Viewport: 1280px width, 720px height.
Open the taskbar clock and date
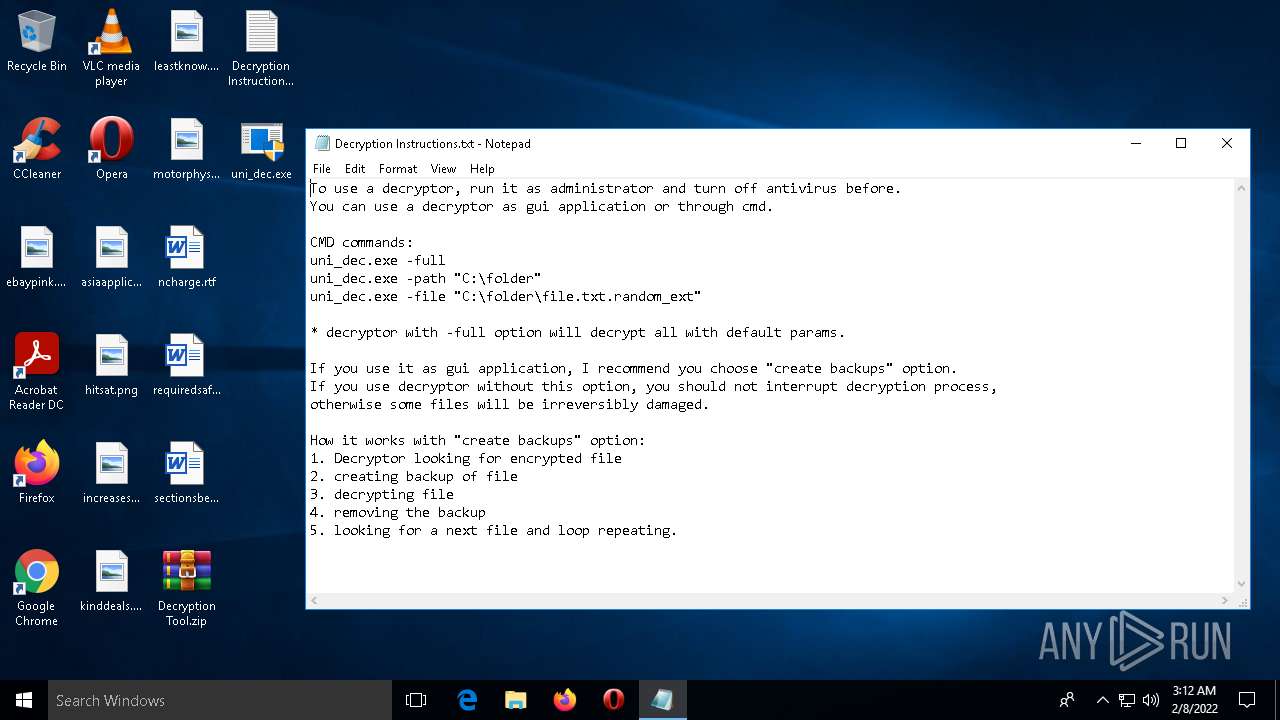pyautogui.click(x=1194, y=700)
